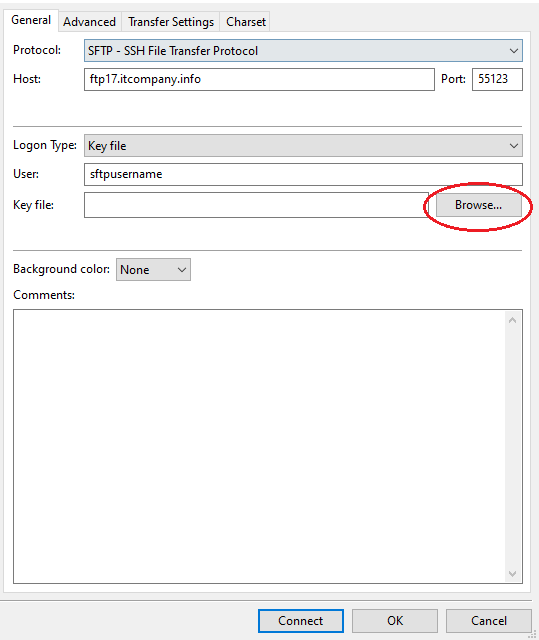Click the Comments scrollbar down arrow

[x=512, y=574]
